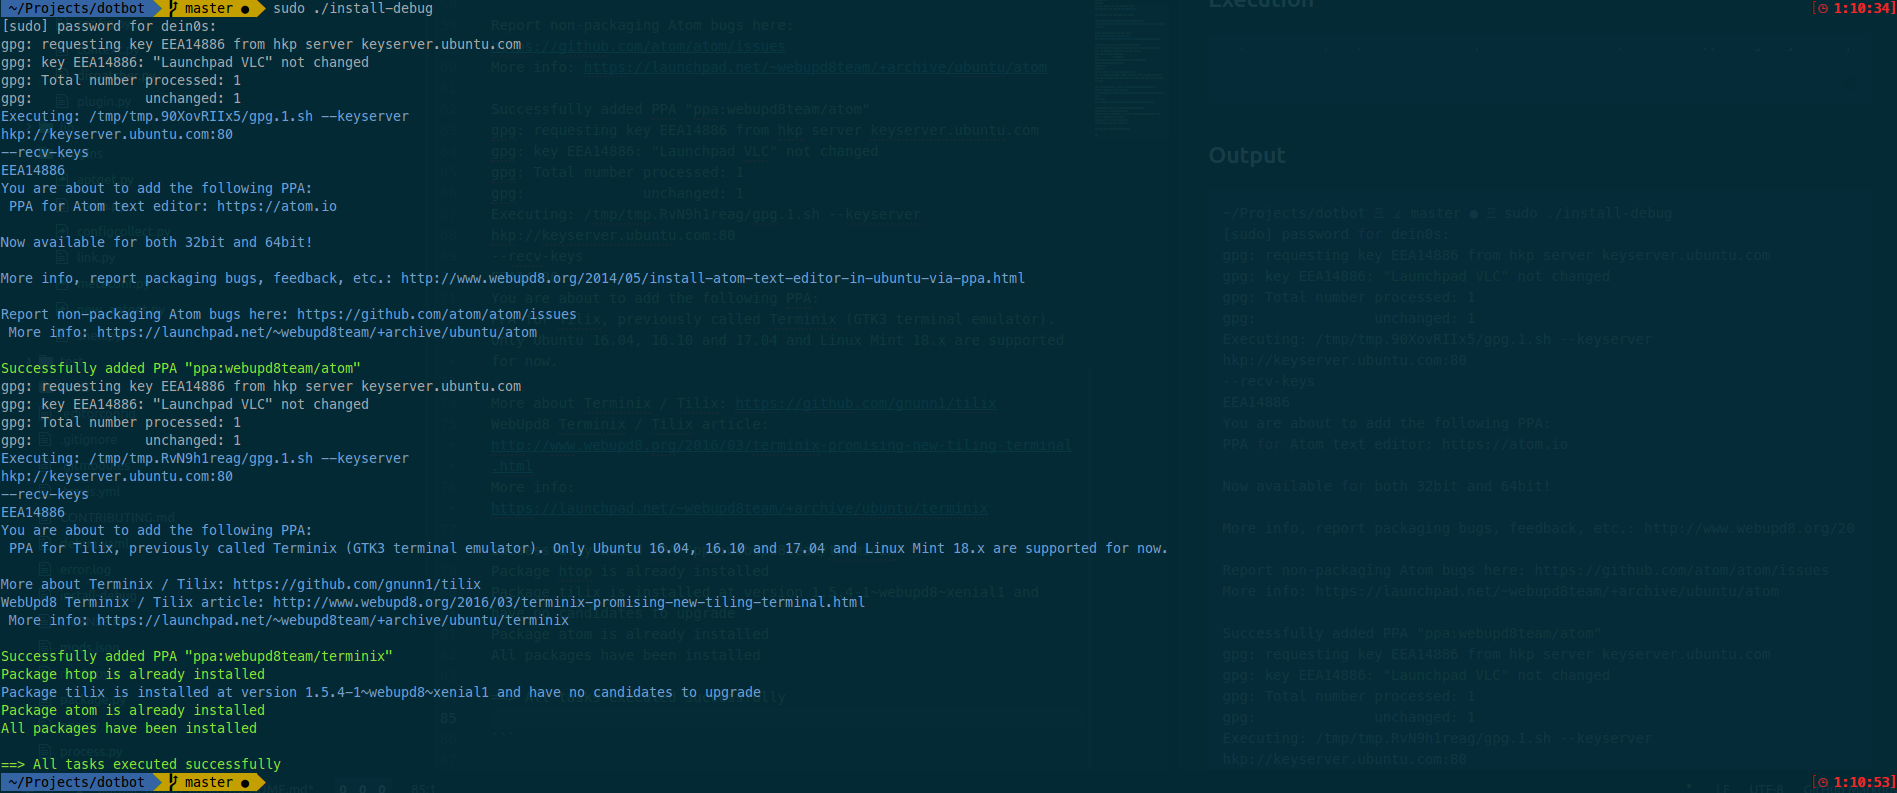Open the github.com/atom/atom/issues link in terminal
Viewport: 1897px width, 793px height.
click(x=437, y=314)
